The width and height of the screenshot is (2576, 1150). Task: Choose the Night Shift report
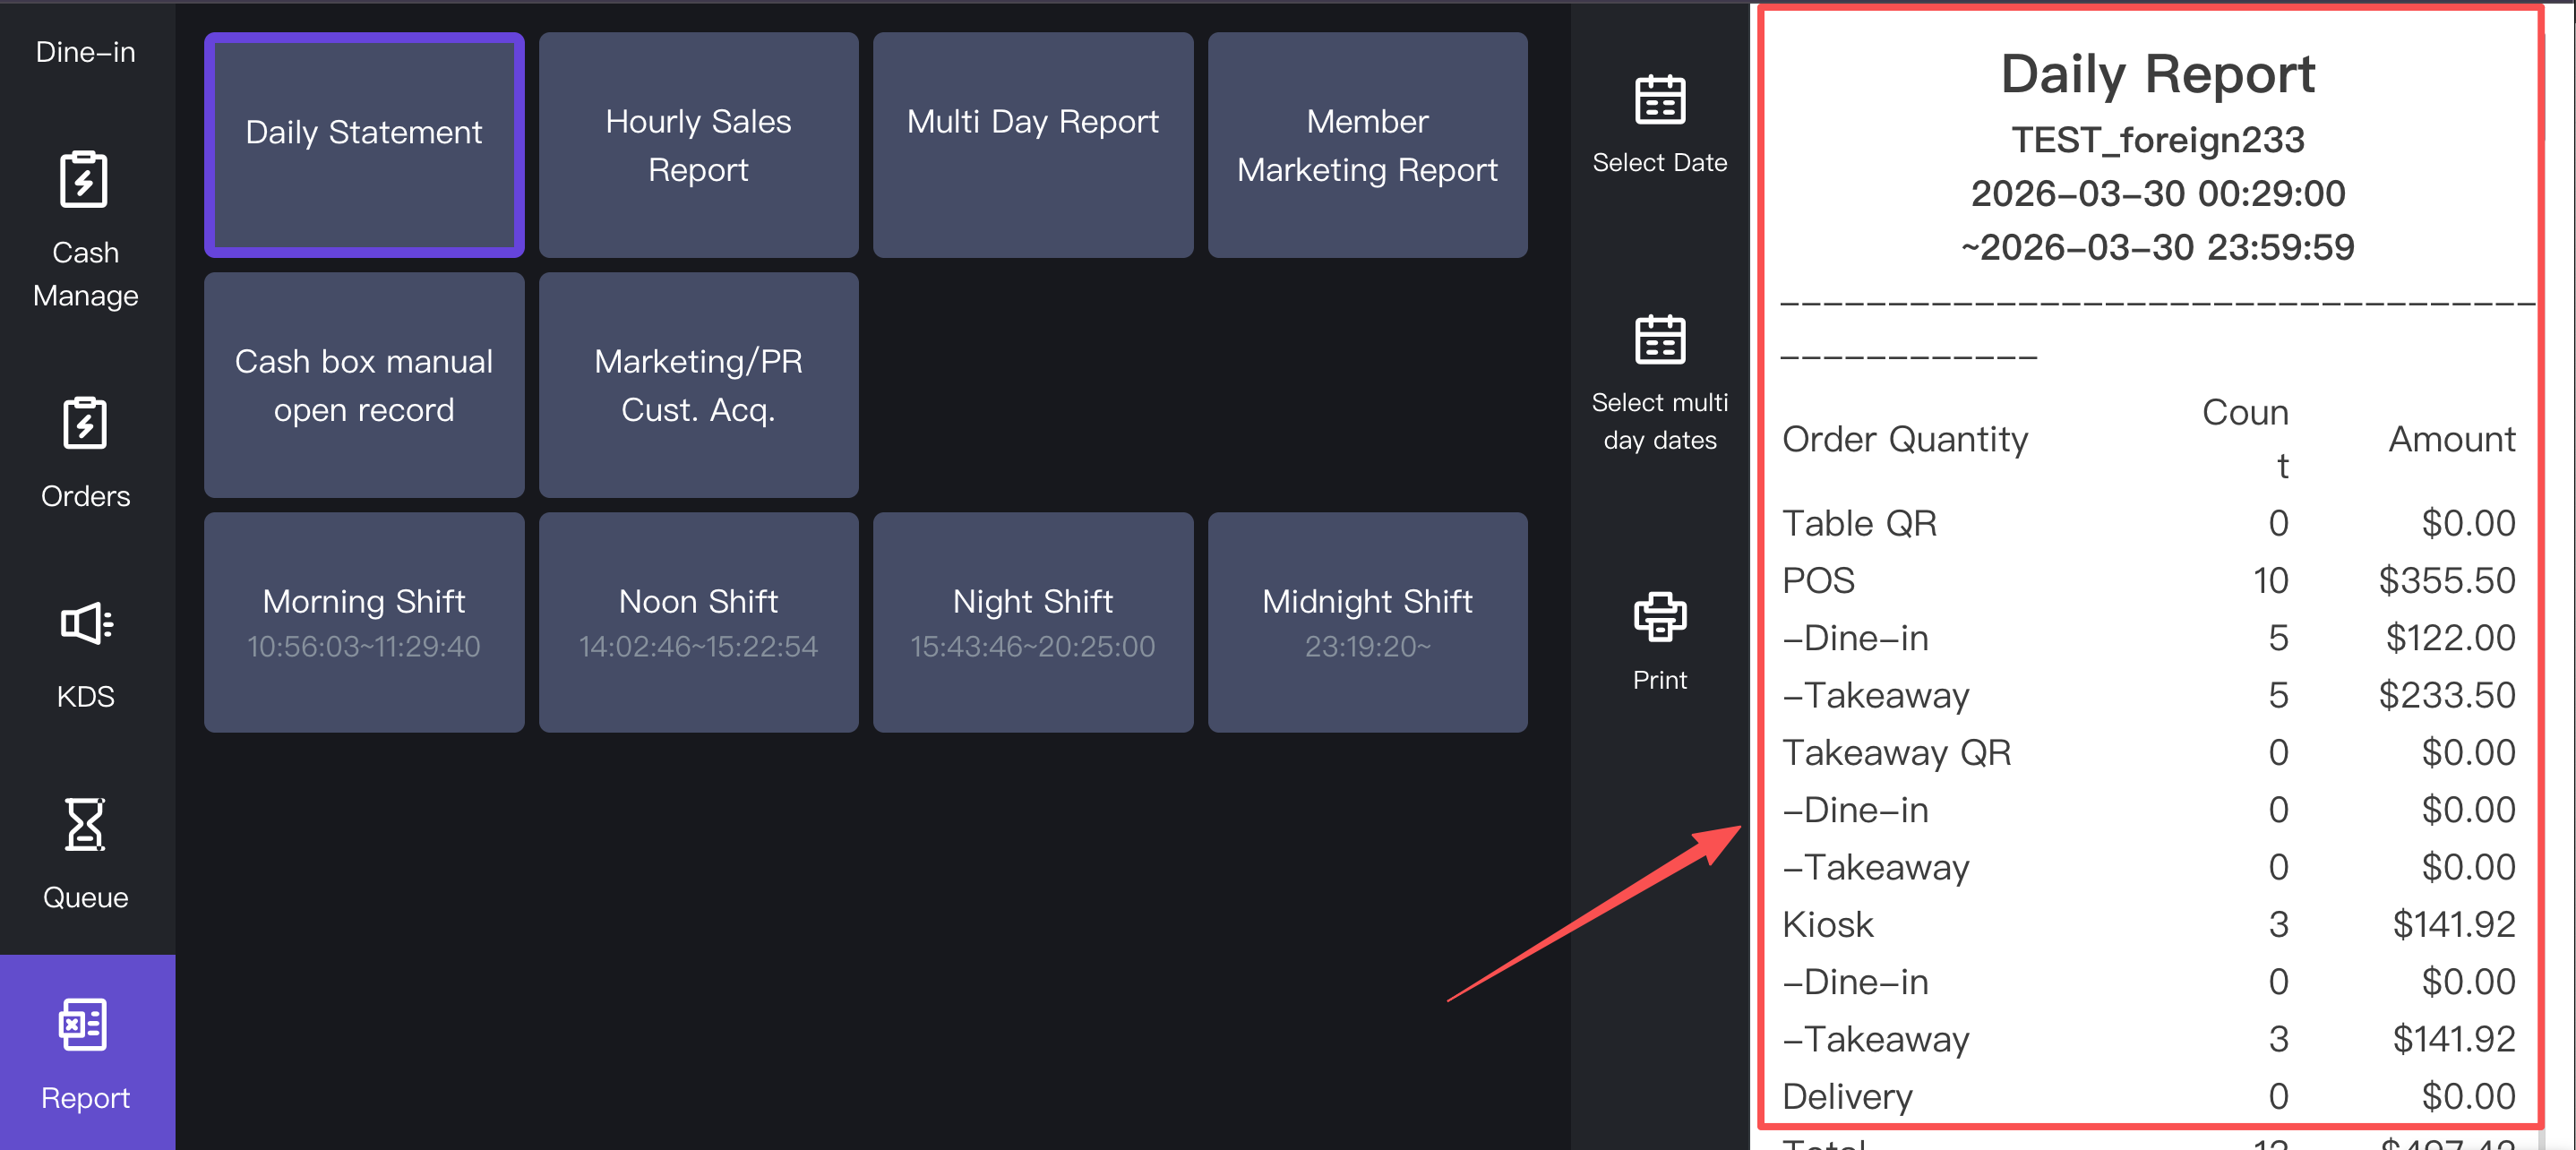tap(1032, 622)
